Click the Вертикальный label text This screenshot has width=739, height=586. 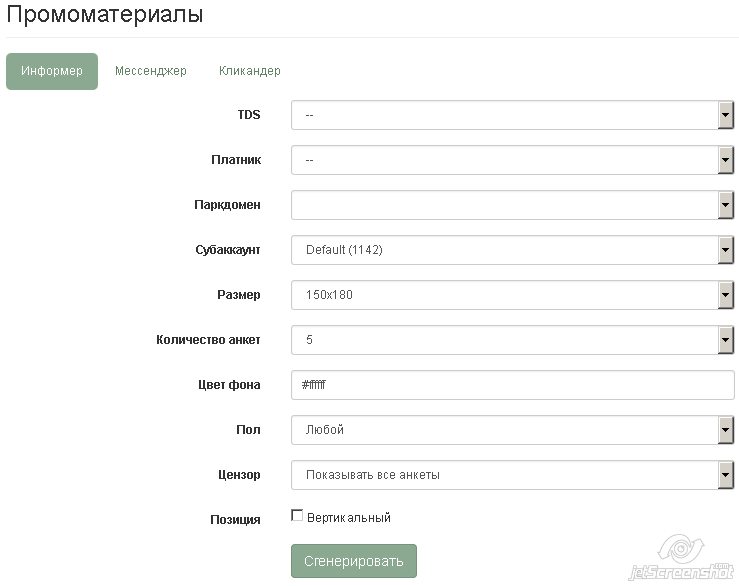point(348,518)
